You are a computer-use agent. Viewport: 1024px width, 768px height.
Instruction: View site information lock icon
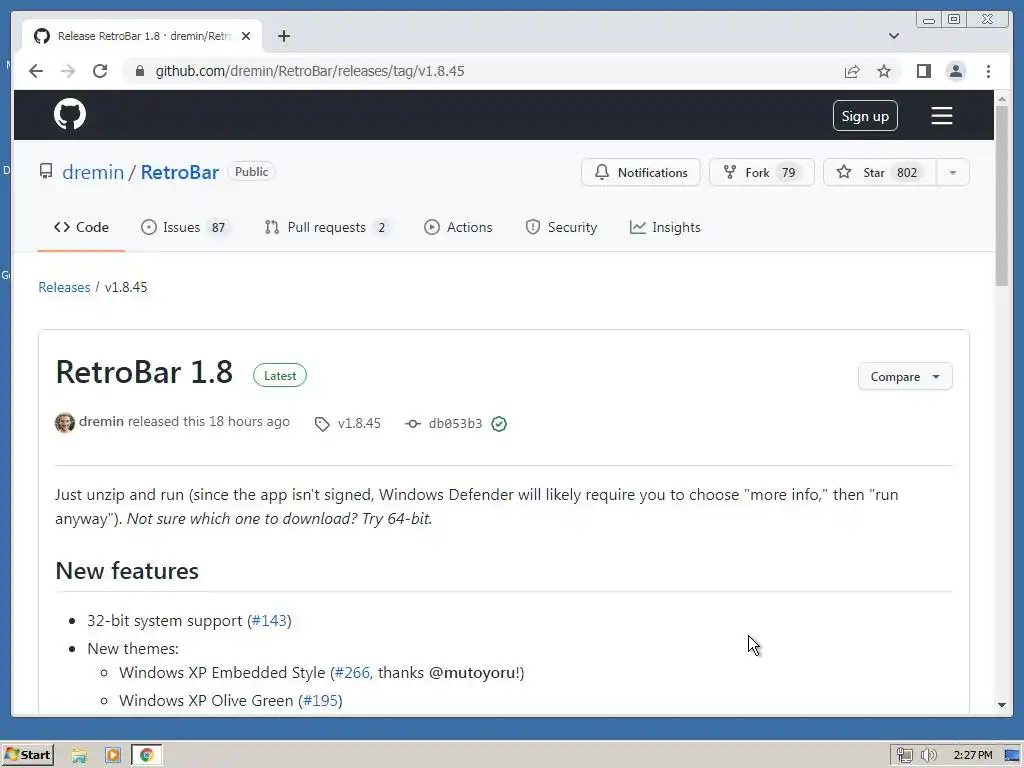[x=139, y=71]
